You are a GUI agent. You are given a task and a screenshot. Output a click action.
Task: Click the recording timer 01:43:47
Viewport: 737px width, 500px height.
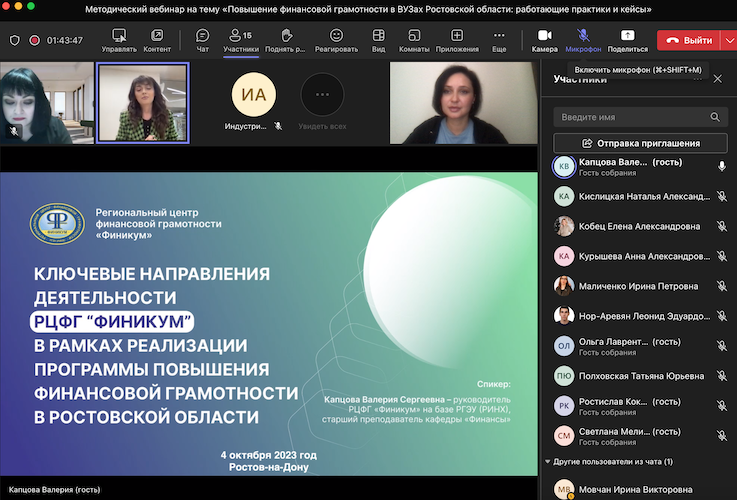coord(65,40)
